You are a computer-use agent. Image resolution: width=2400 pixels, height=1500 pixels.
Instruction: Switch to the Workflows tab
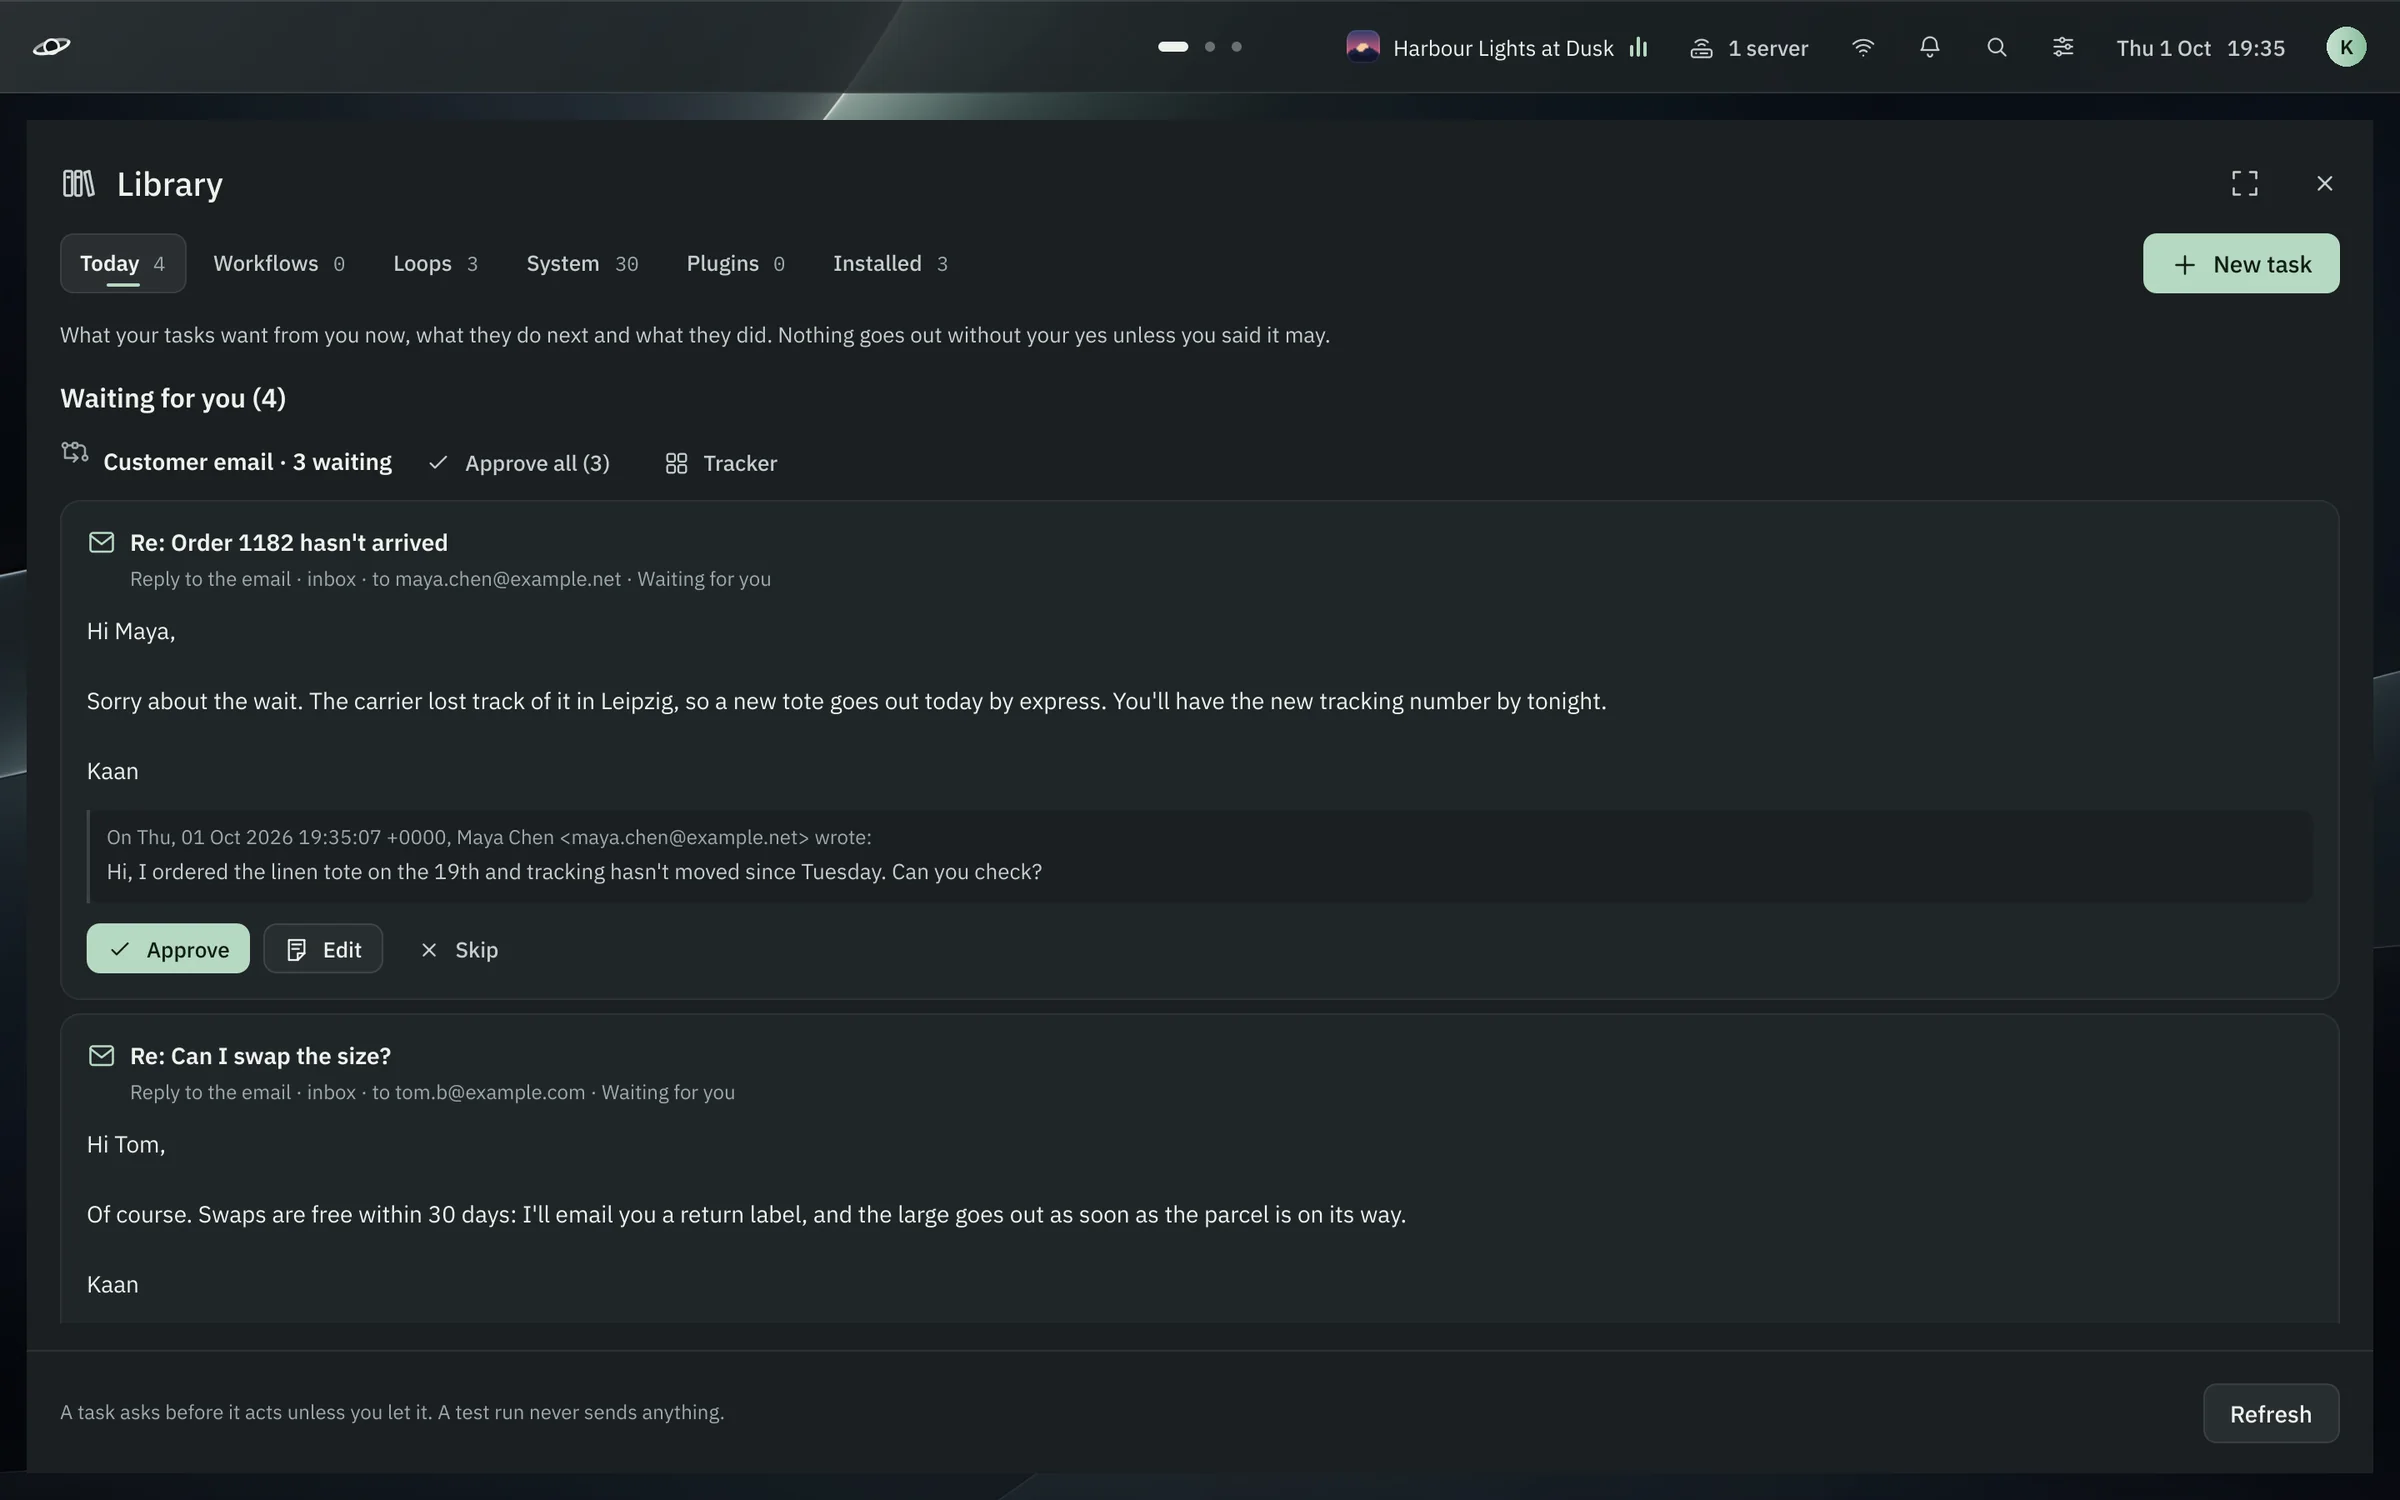[279, 263]
